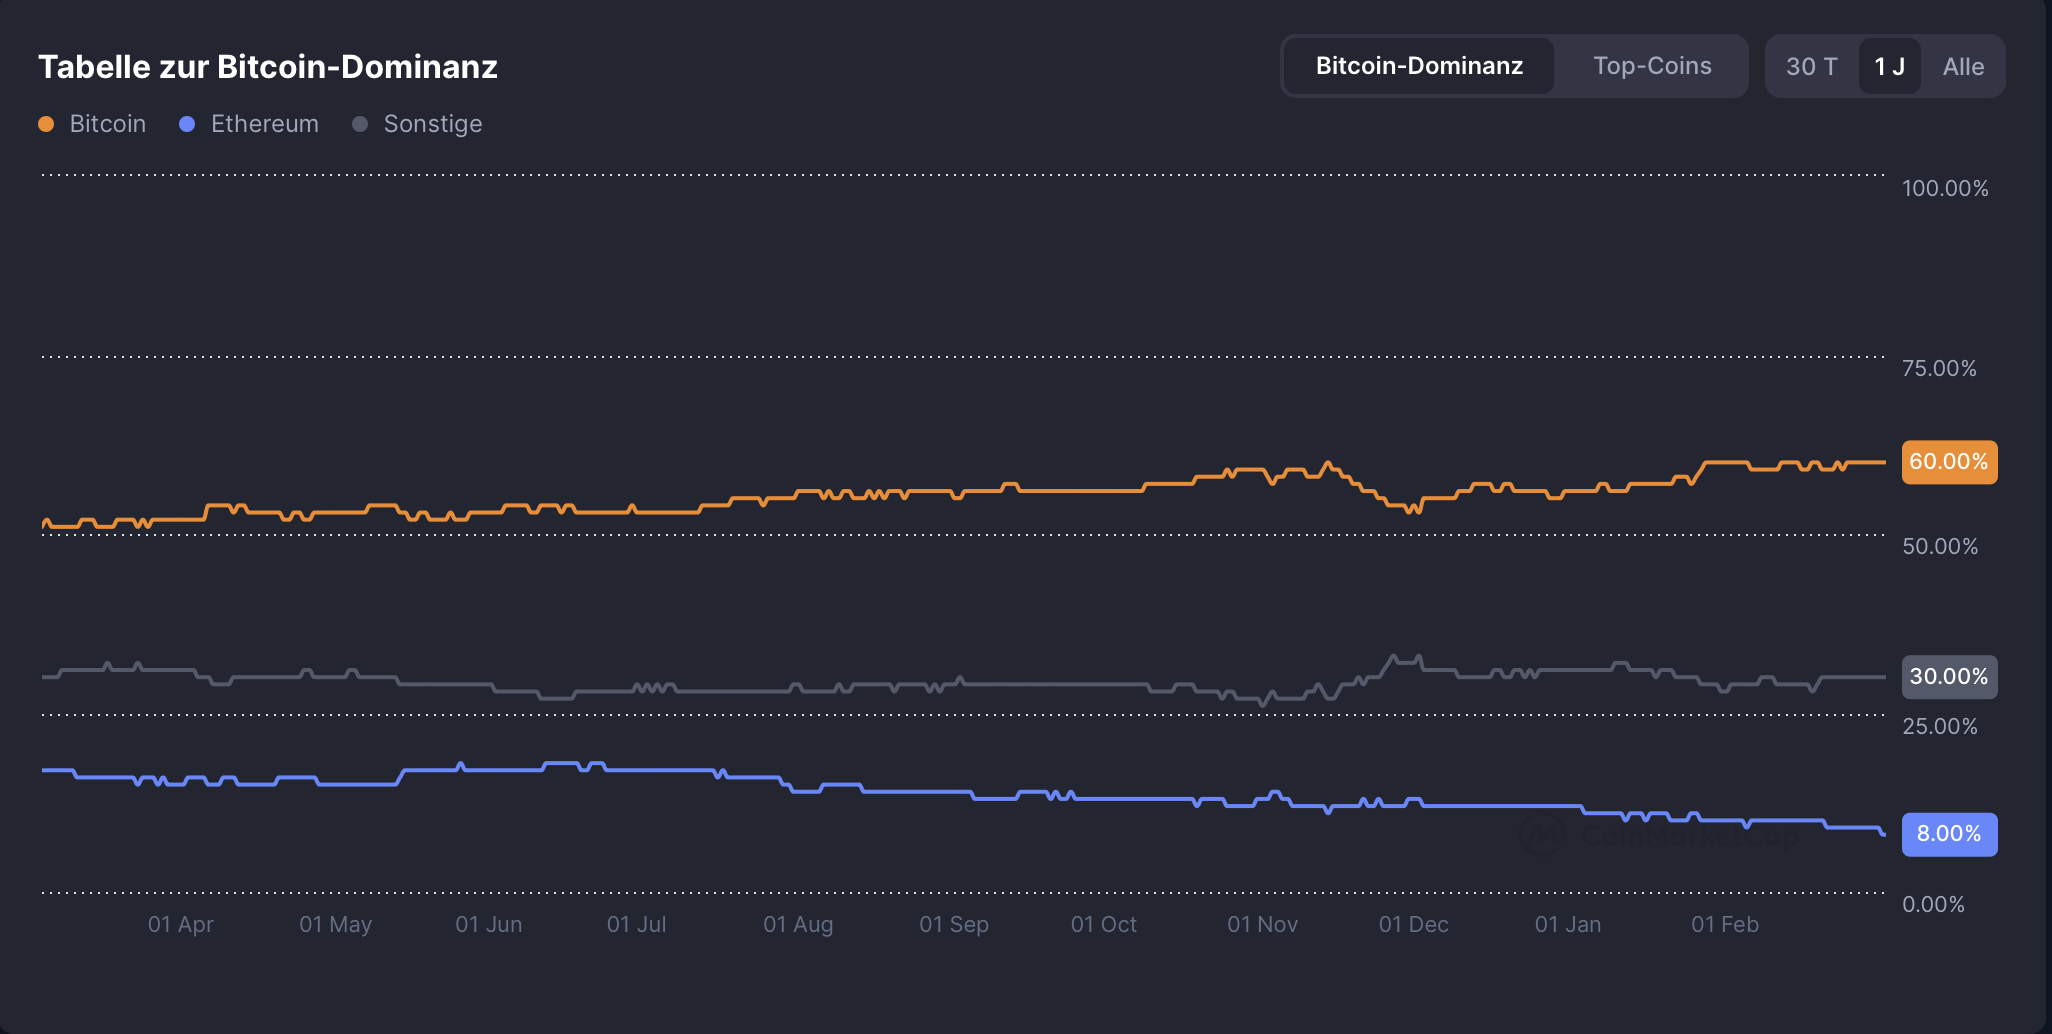2052x1034 pixels.
Task: Click the chart title Tabelle zur Bitcoin-Dominanz
Action: tap(268, 67)
